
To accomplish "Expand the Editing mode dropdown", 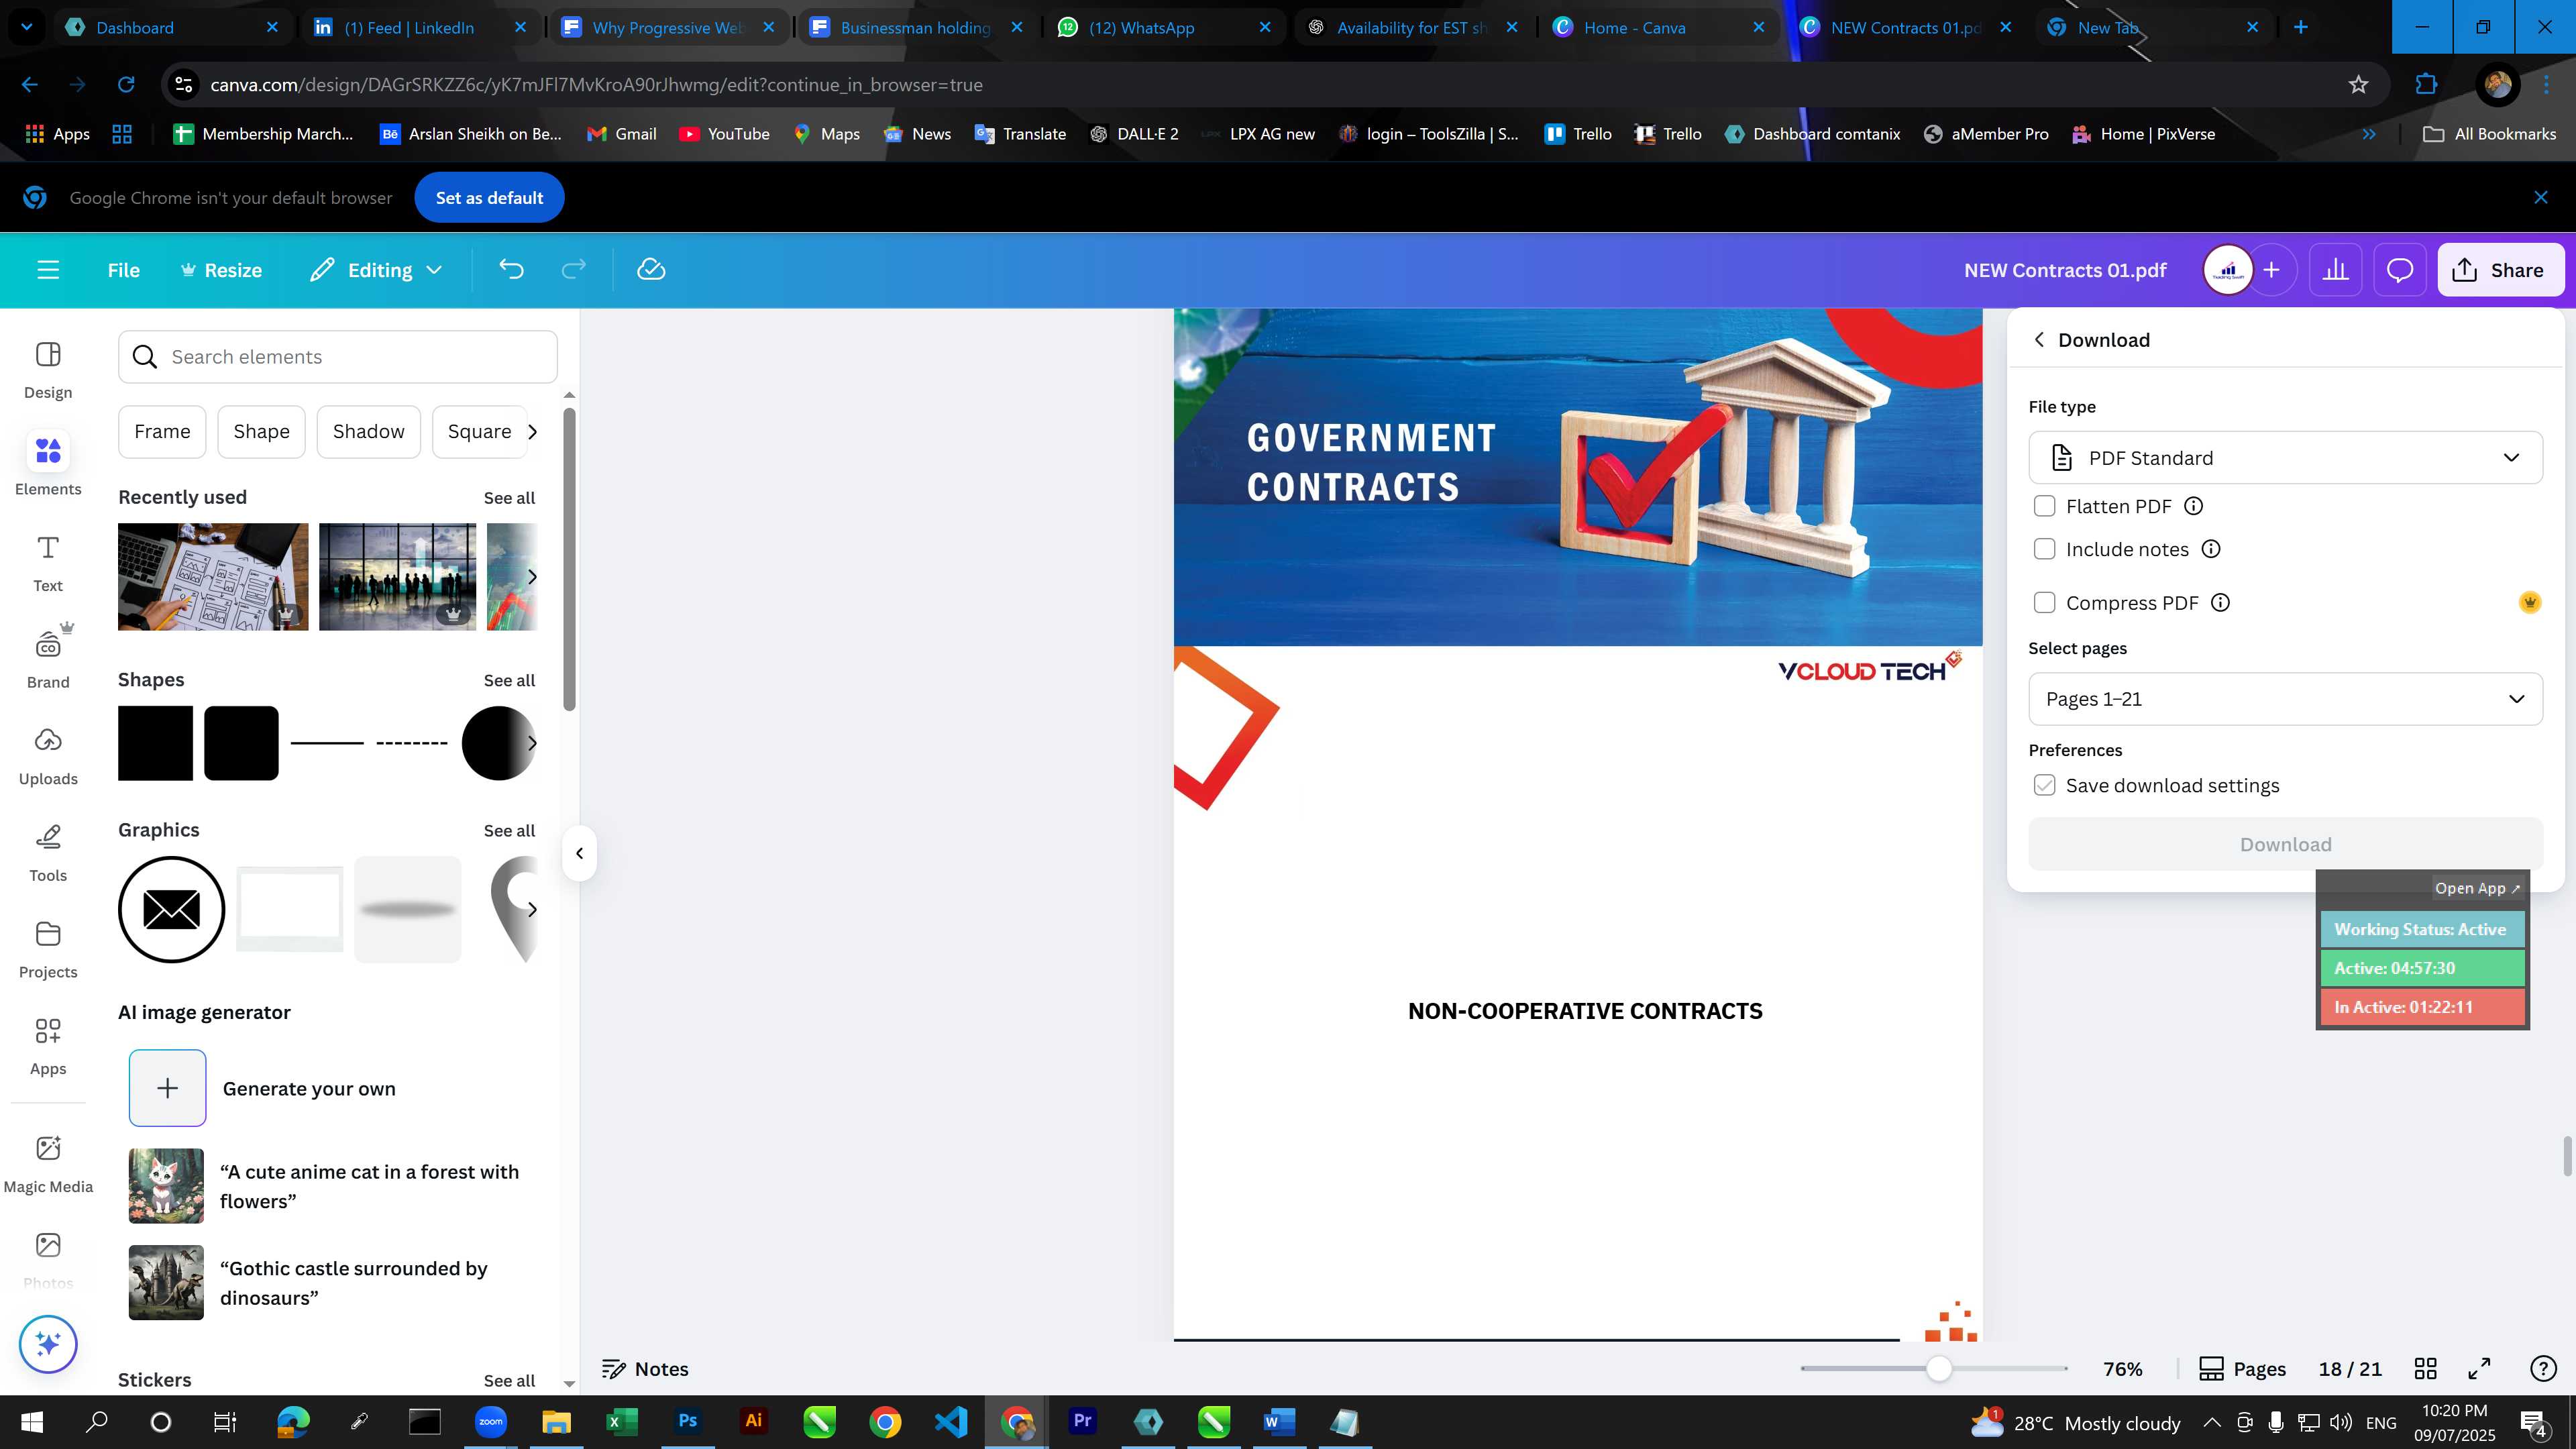I will 376,270.
